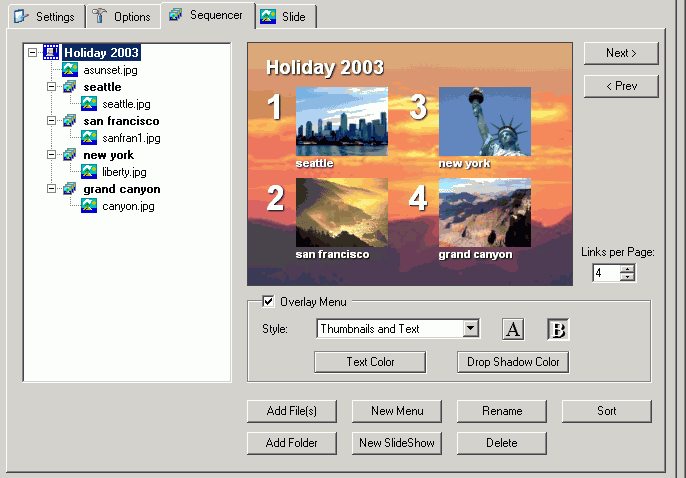Screen dimensions: 686x478
Task: Increase Links per Page with up arrow
Action: 627,269
